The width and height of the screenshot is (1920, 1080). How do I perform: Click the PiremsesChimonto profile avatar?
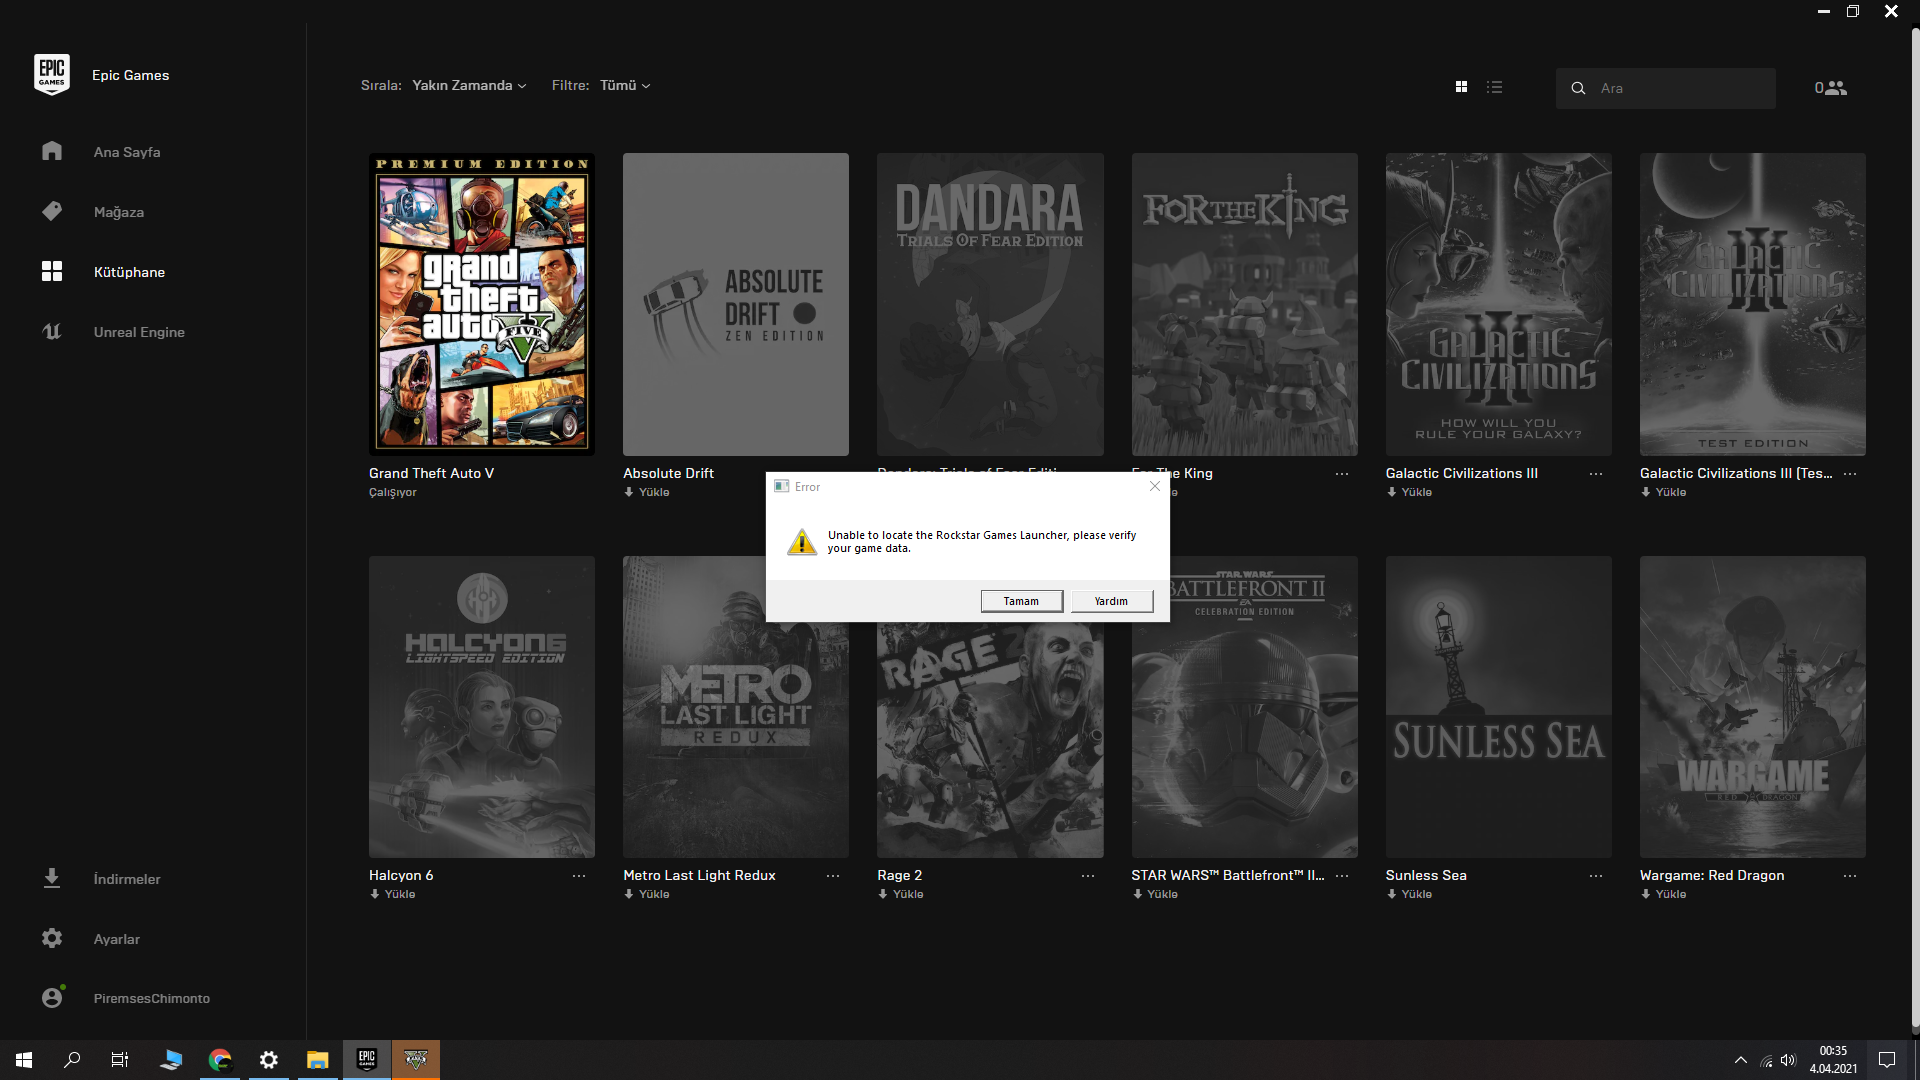coord(52,997)
